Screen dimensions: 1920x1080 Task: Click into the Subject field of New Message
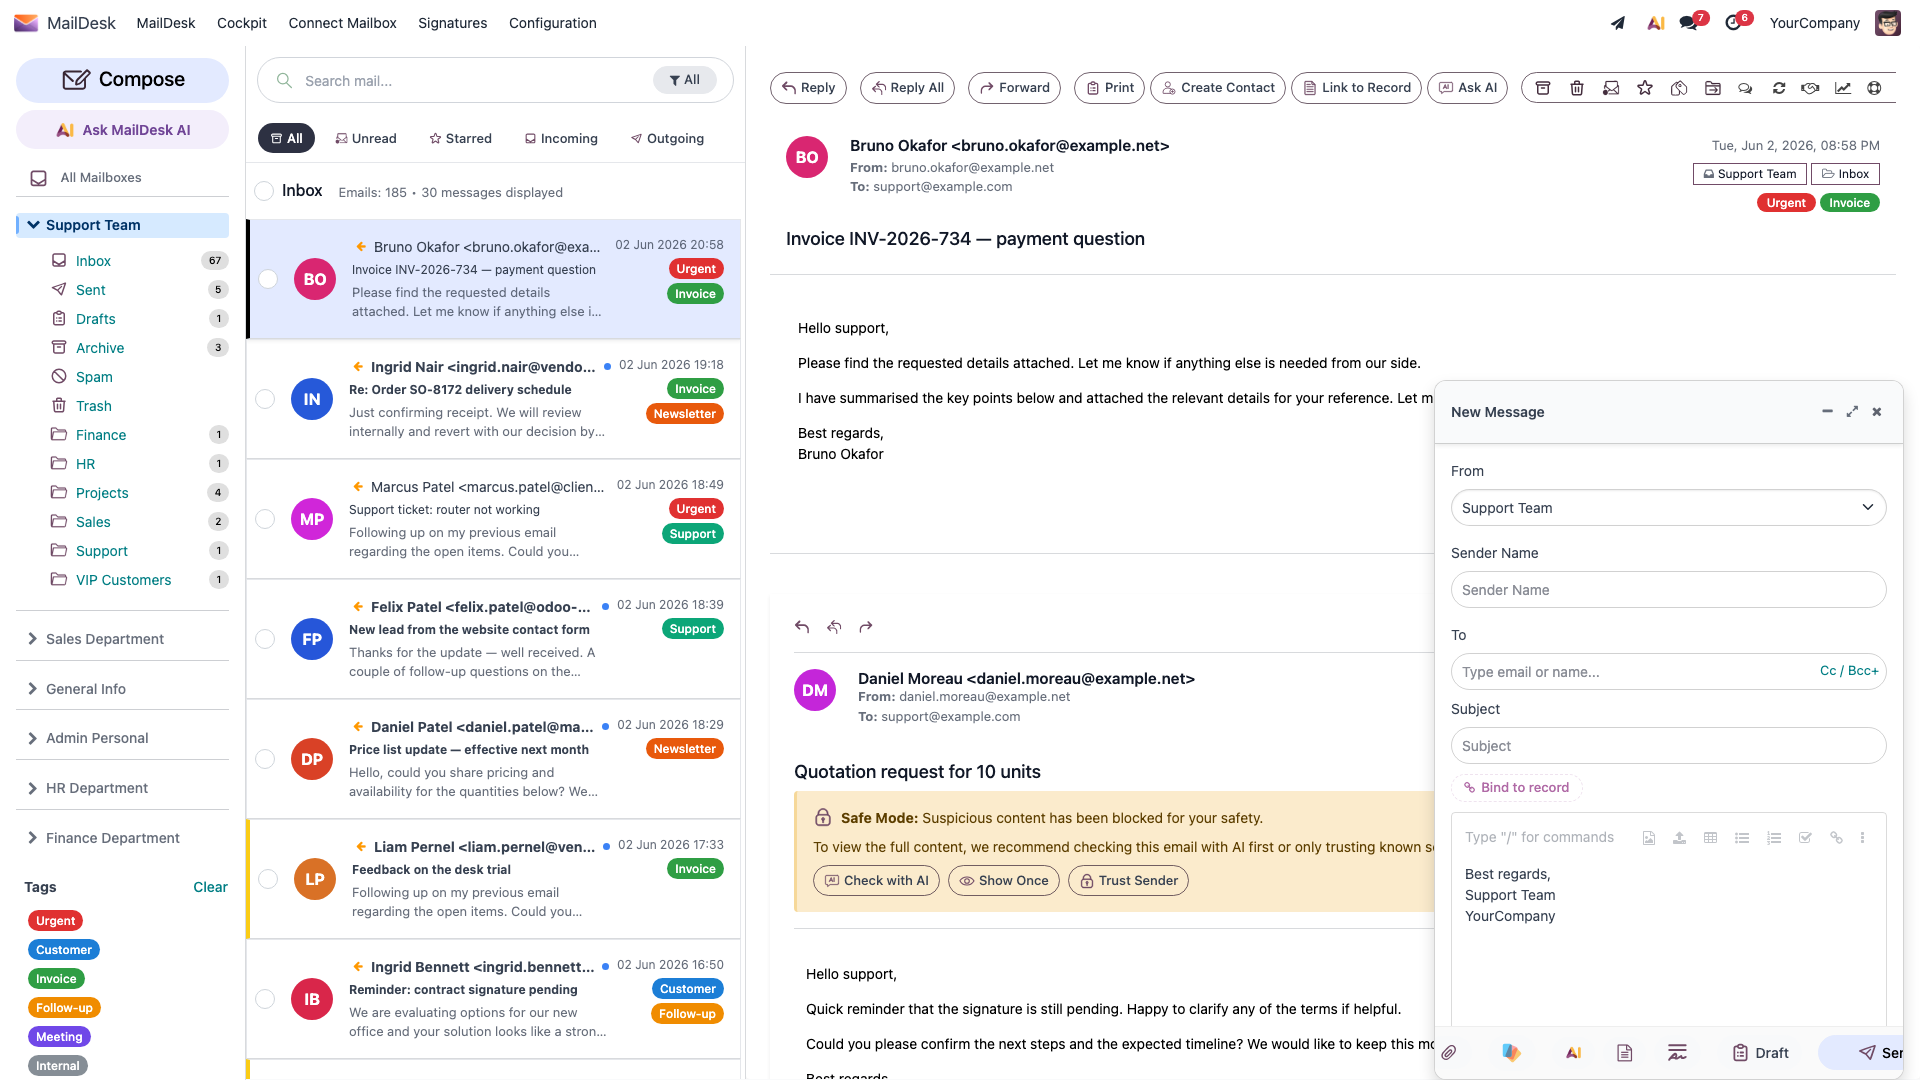(x=1668, y=746)
